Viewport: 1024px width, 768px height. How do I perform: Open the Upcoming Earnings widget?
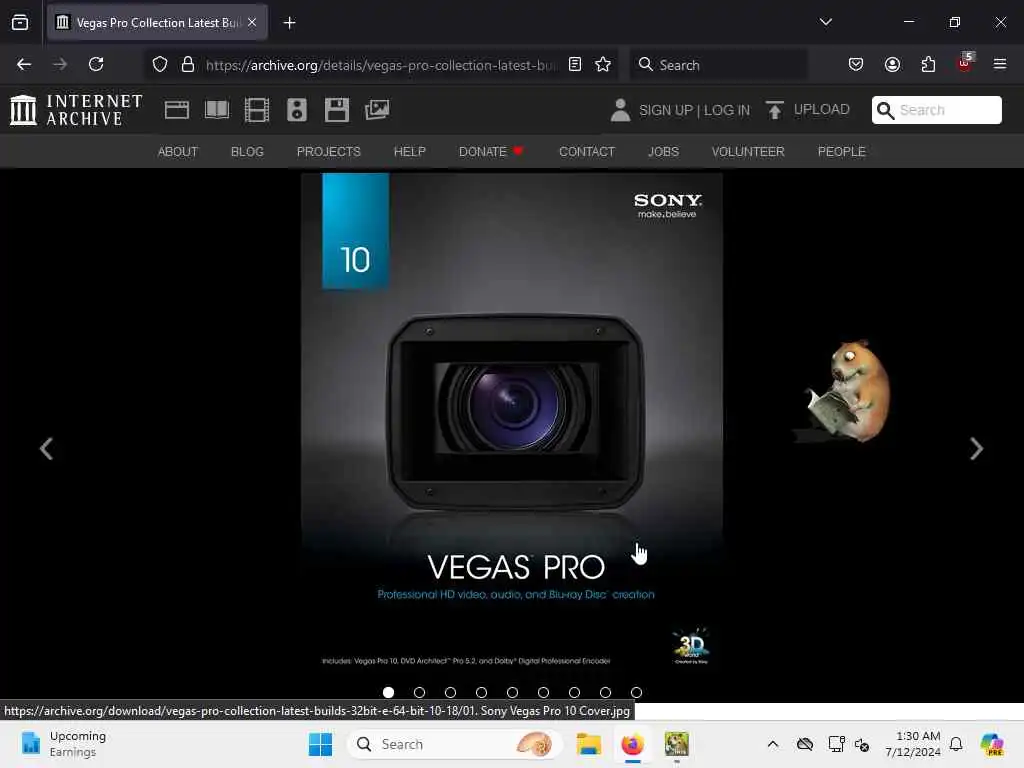(62, 744)
